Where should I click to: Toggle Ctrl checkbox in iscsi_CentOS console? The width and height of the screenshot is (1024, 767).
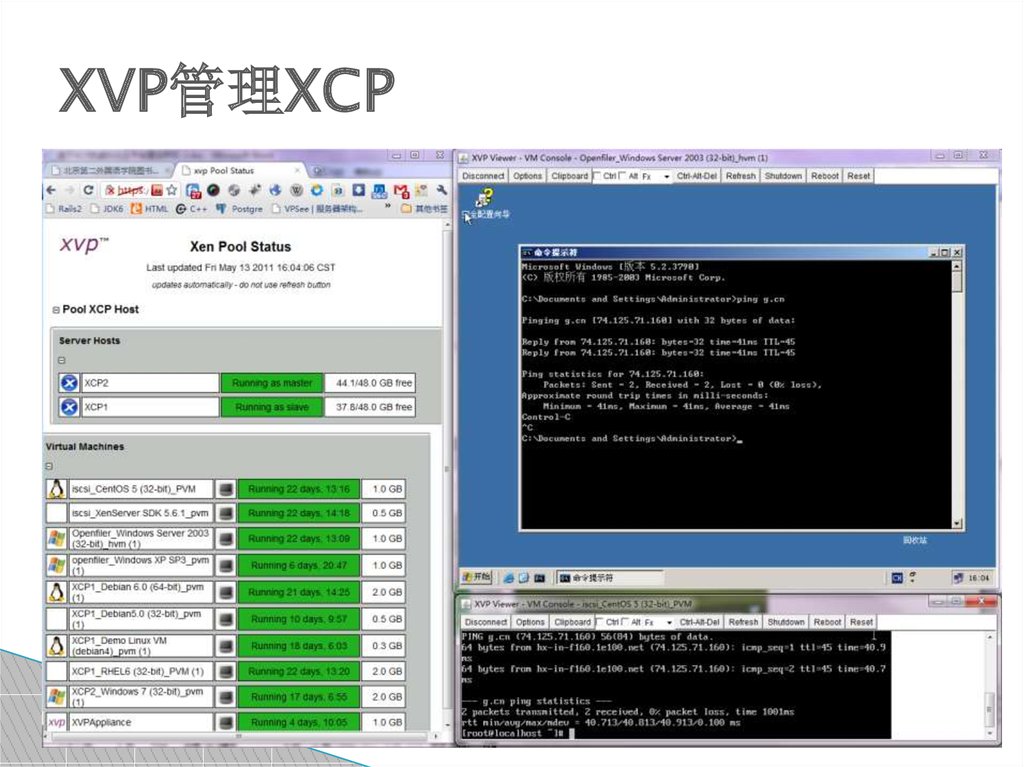(x=600, y=622)
